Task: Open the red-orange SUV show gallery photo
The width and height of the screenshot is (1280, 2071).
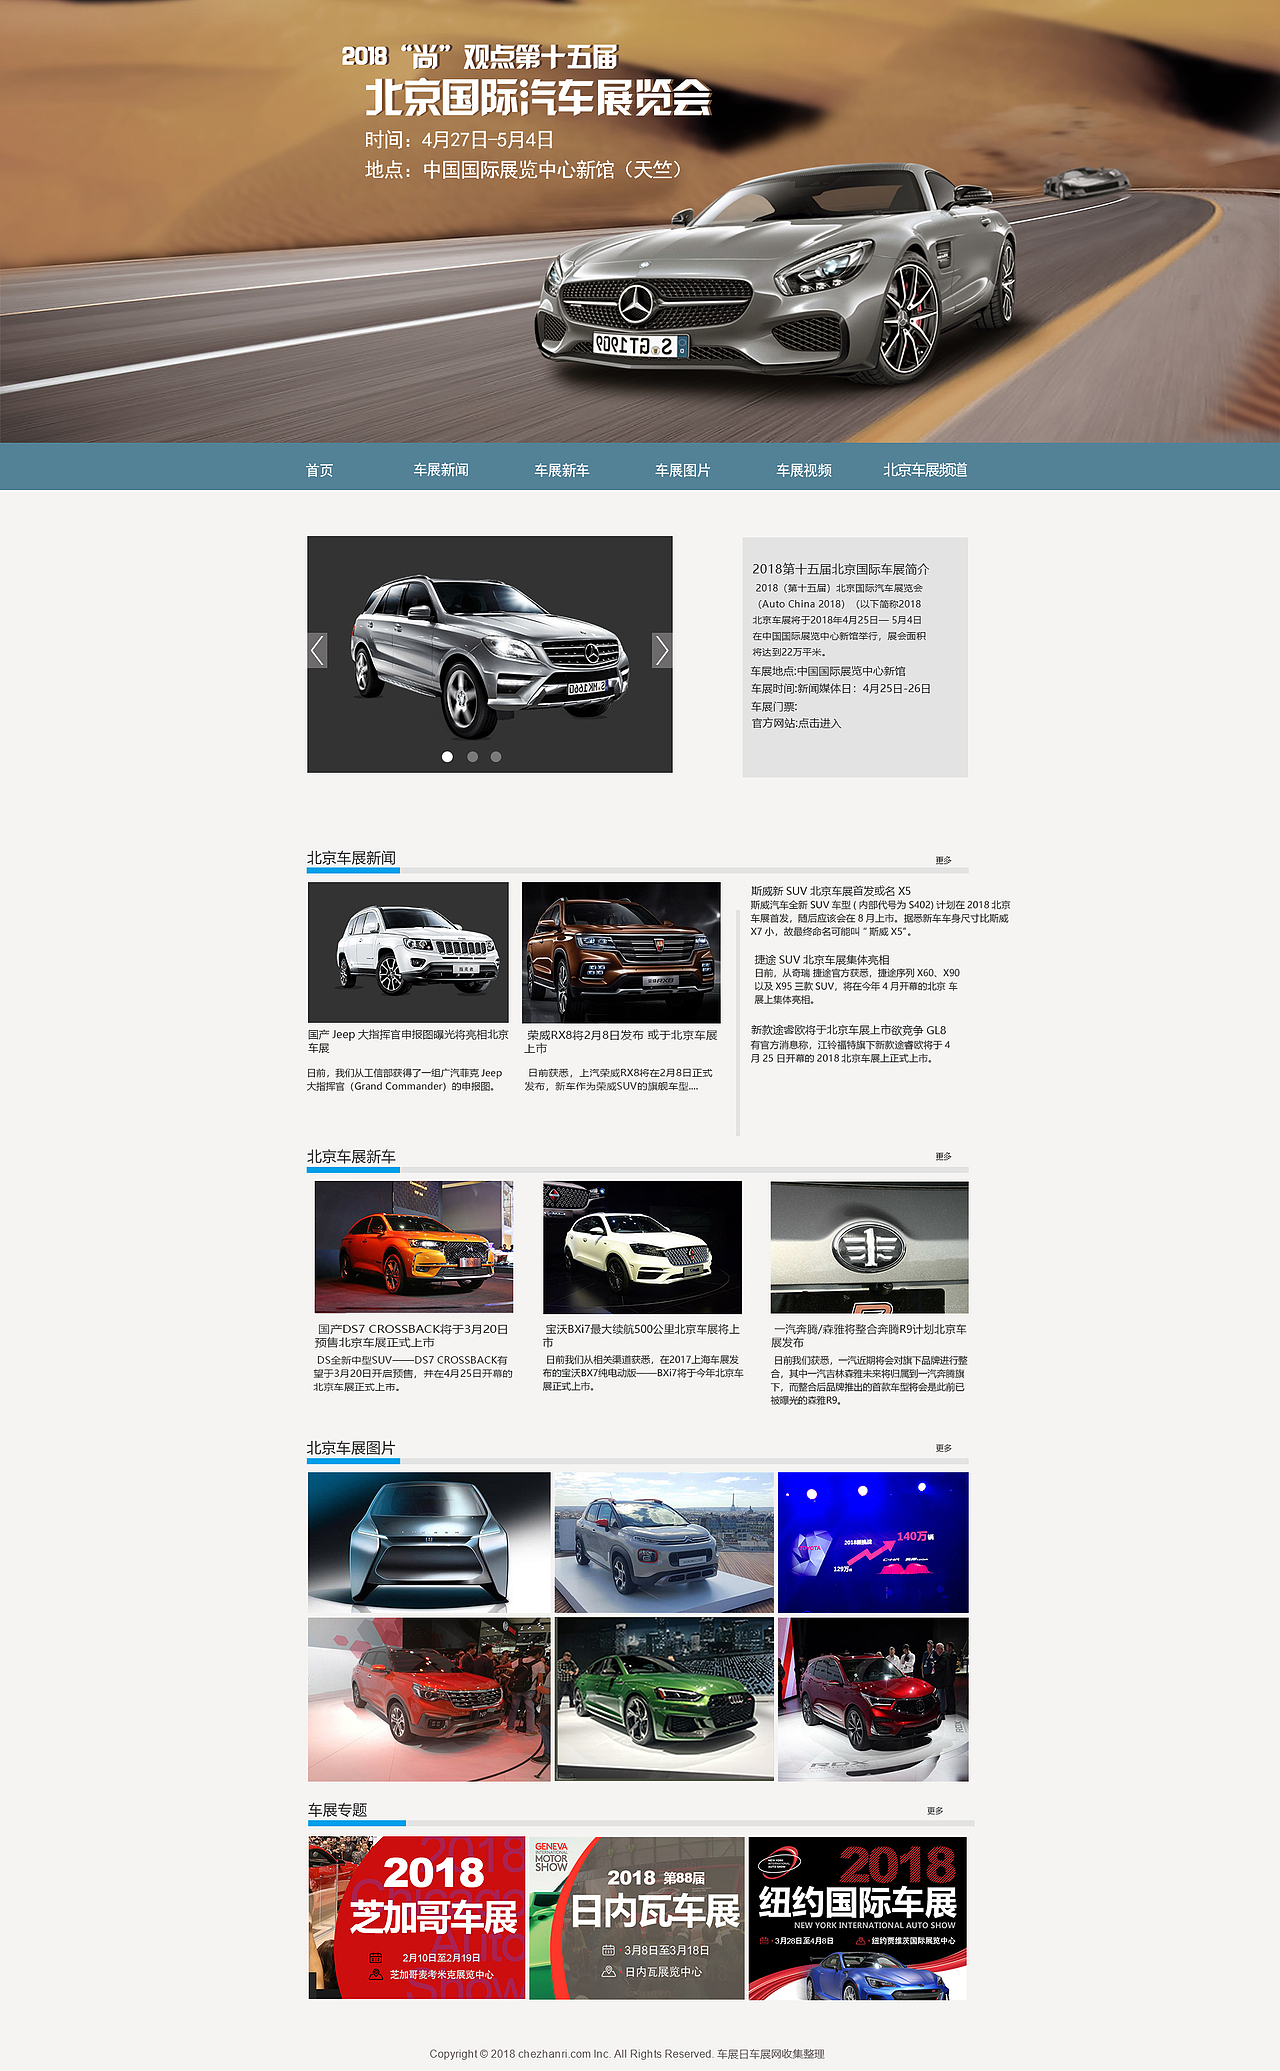Action: (429, 1699)
